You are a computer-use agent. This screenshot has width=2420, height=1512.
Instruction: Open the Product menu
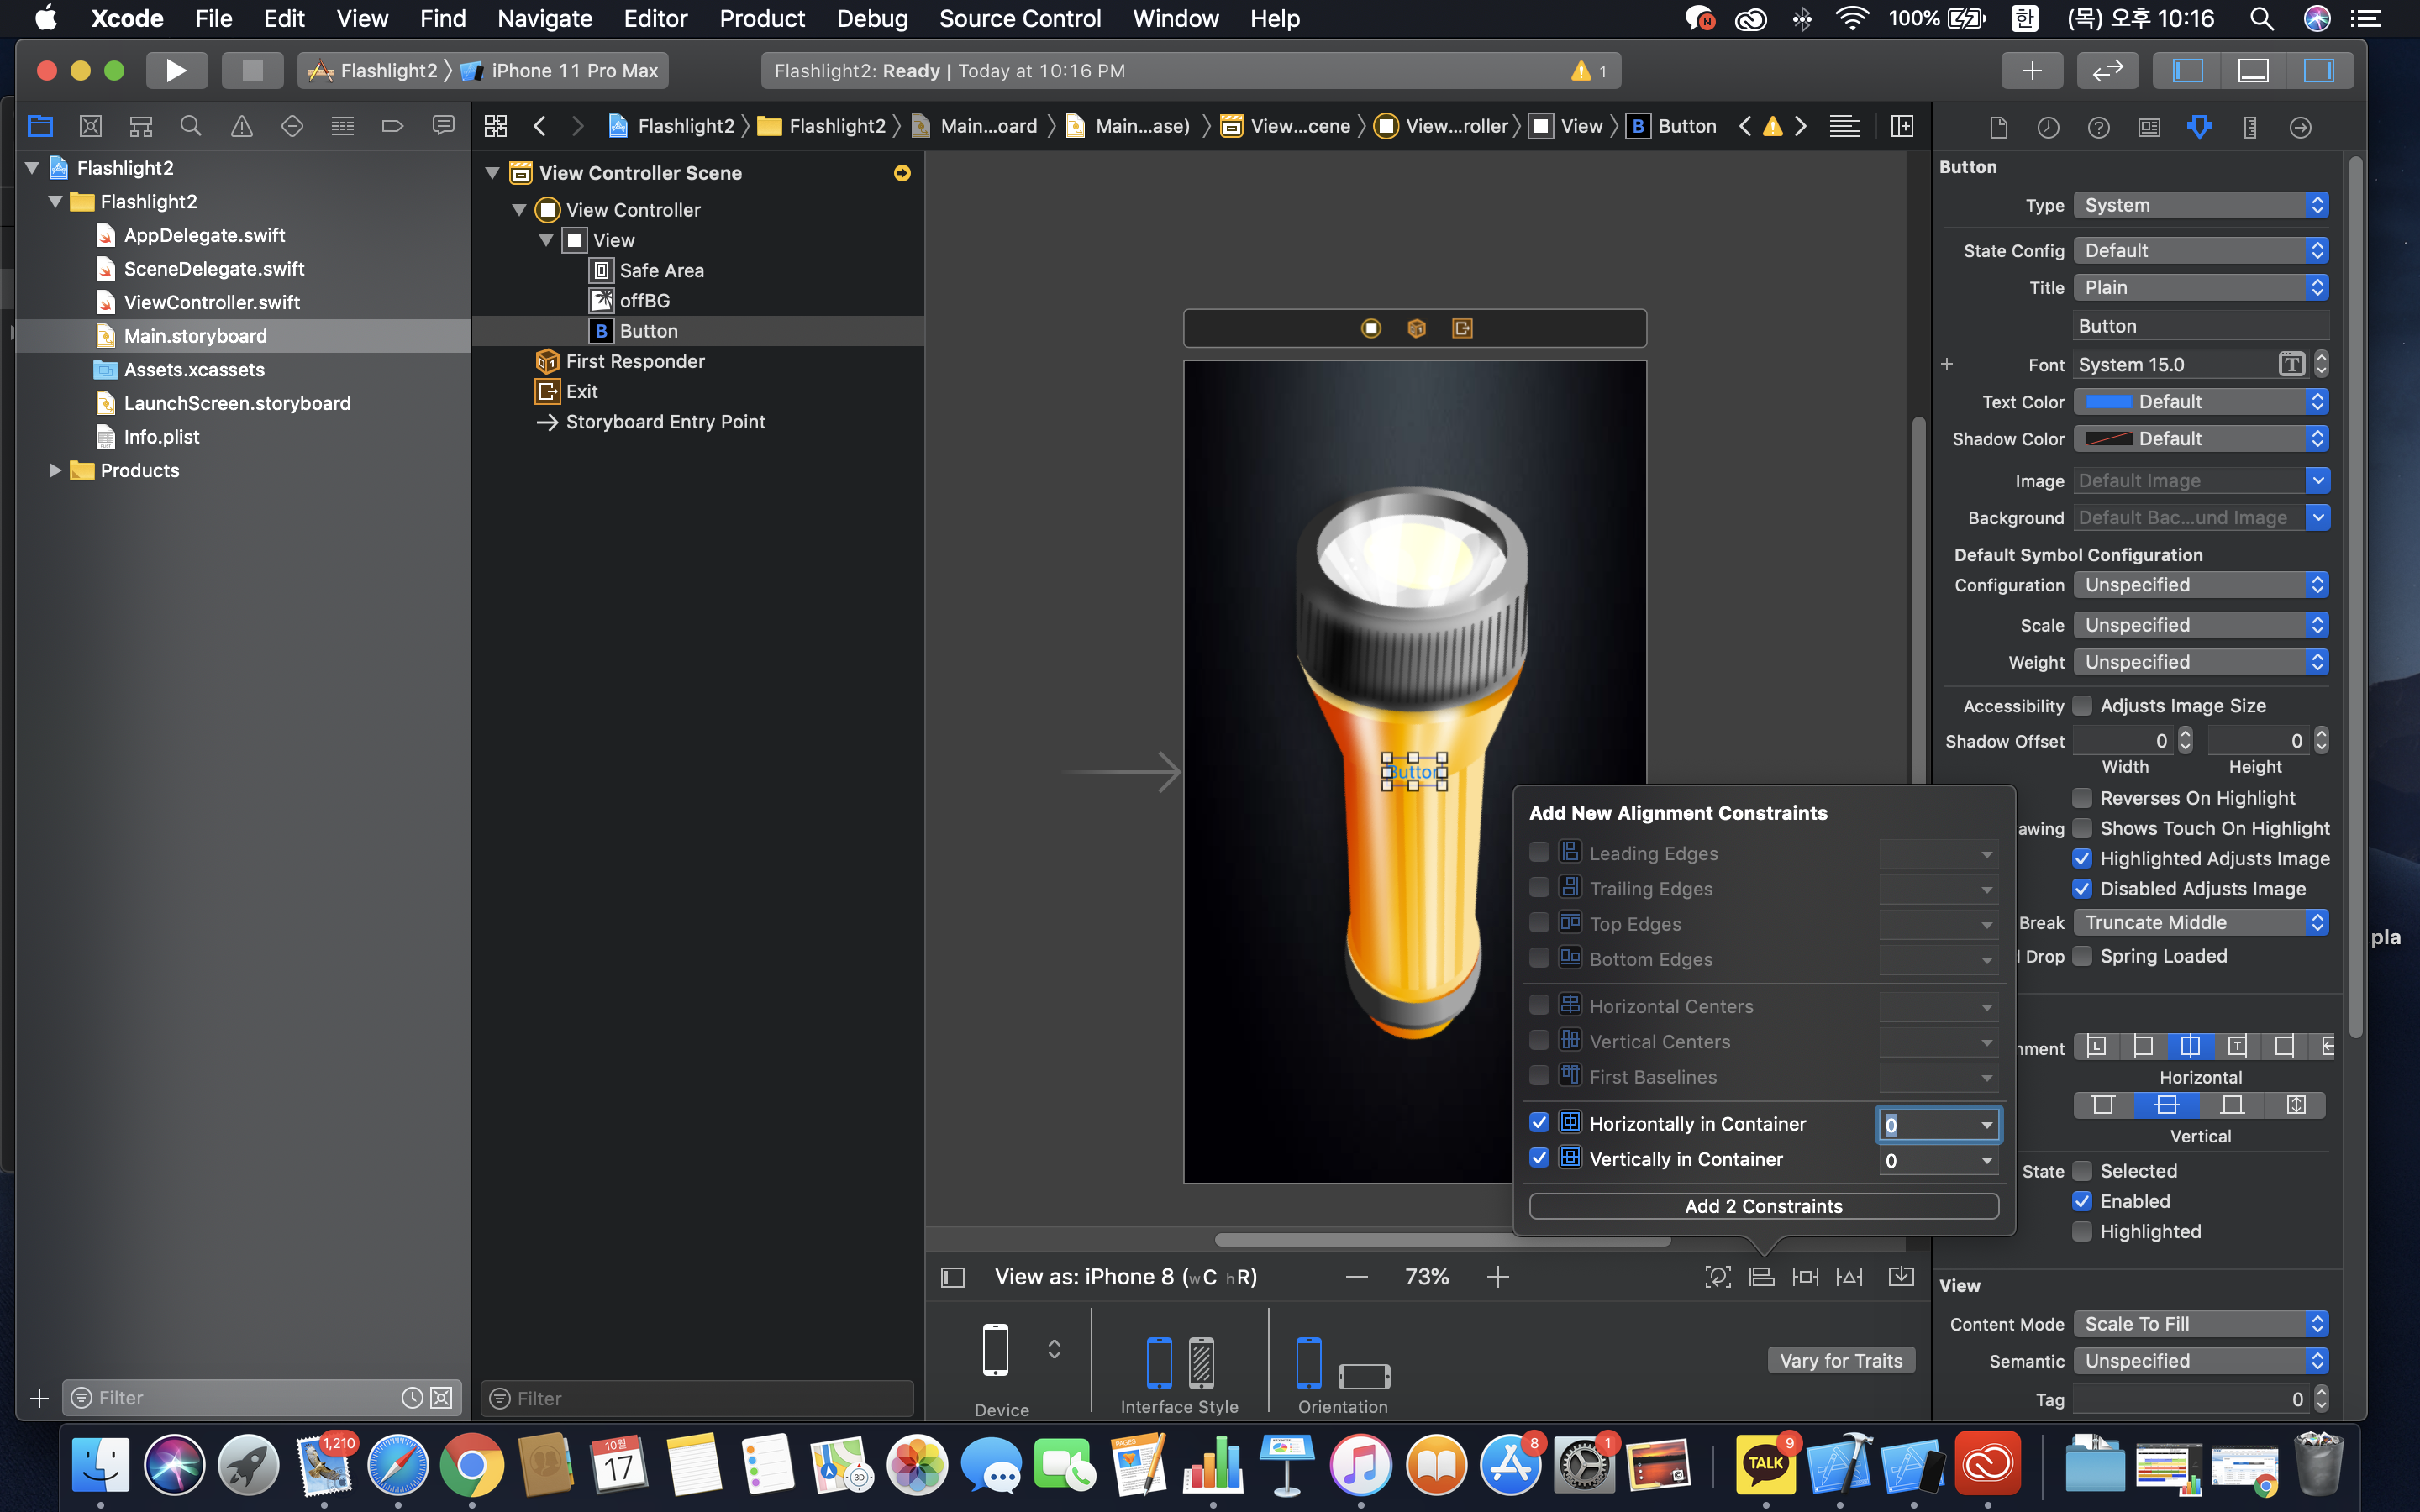[761, 18]
